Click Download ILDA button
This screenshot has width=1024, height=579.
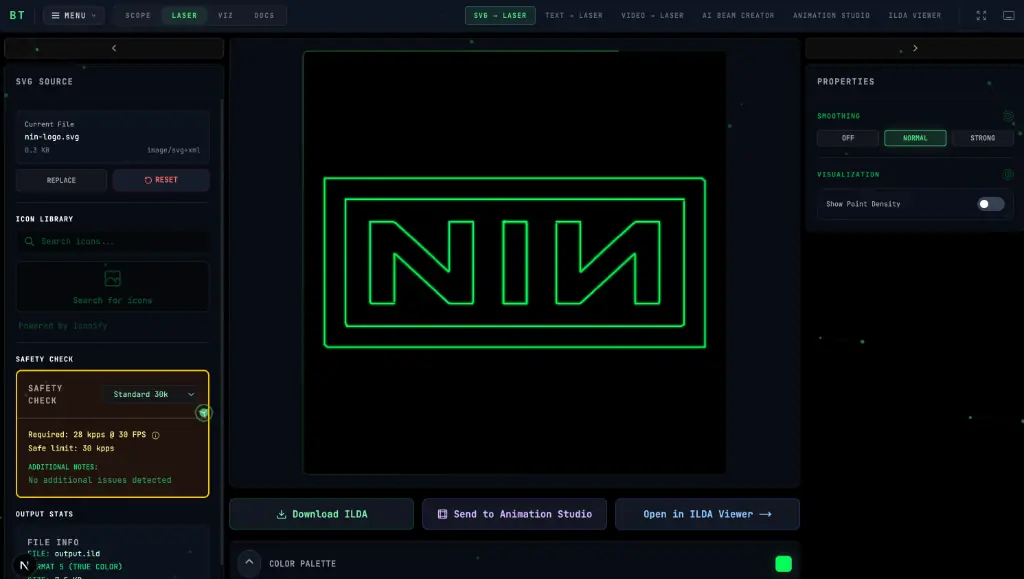pos(321,514)
